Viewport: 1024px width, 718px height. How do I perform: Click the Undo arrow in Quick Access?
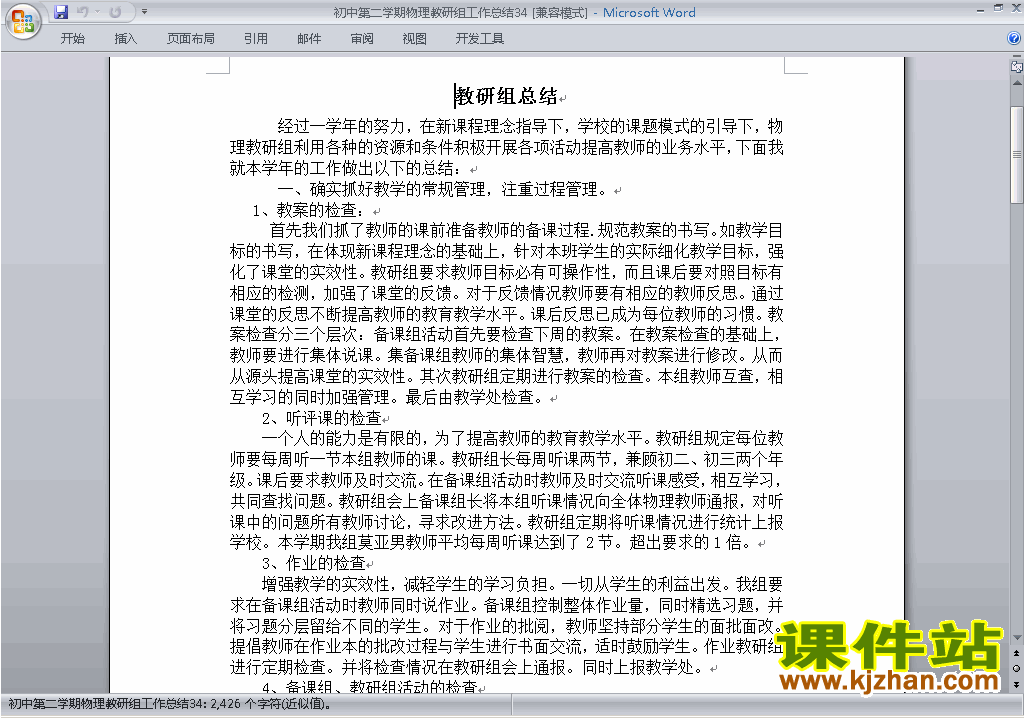coord(82,12)
